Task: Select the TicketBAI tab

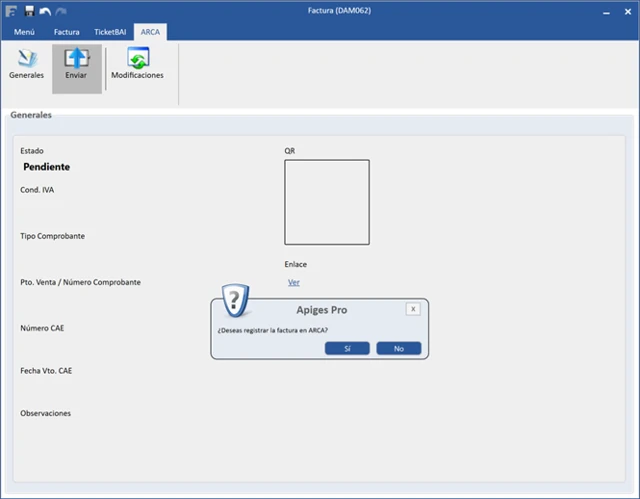Action: point(110,32)
